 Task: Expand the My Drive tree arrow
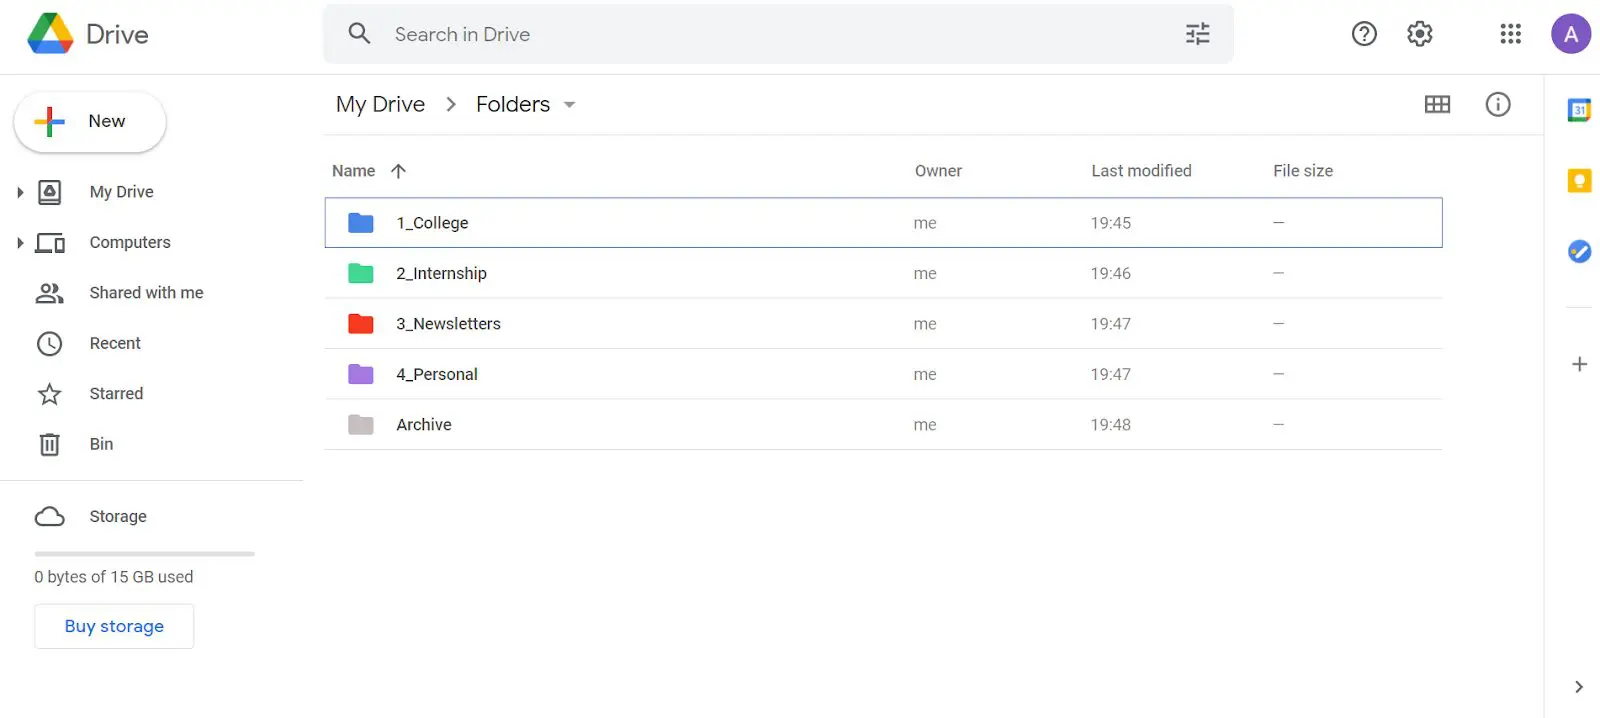pyautogui.click(x=20, y=192)
